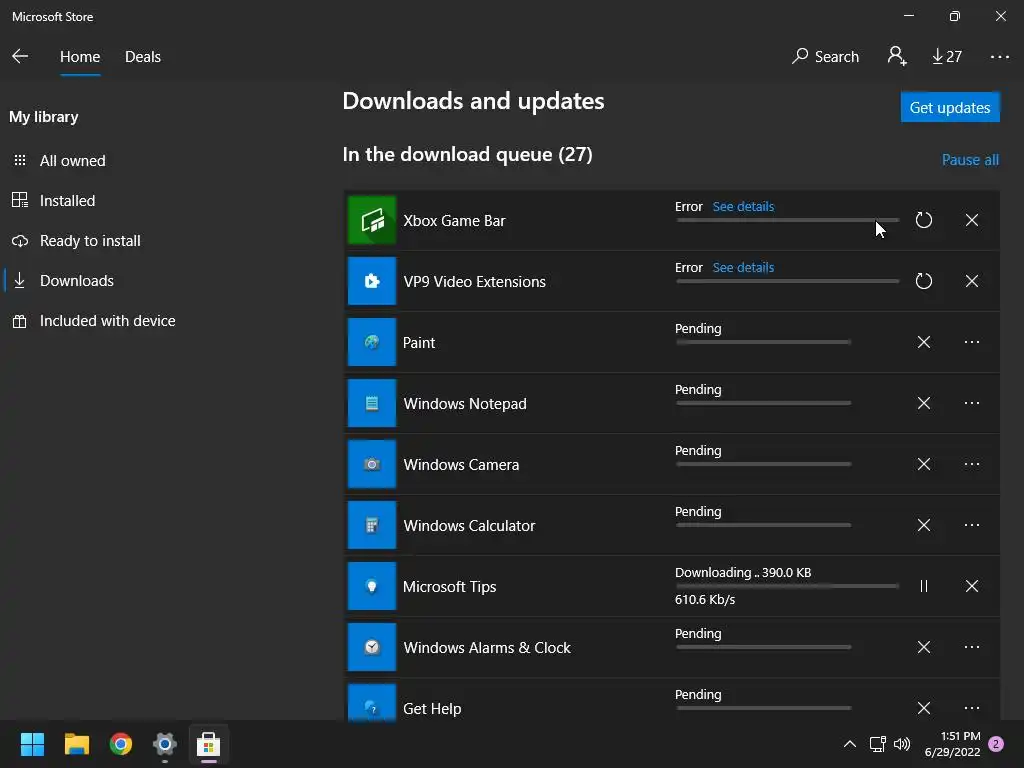Image resolution: width=1024 pixels, height=768 pixels.
Task: Pause the Microsoft Tips download
Action: [x=923, y=586]
